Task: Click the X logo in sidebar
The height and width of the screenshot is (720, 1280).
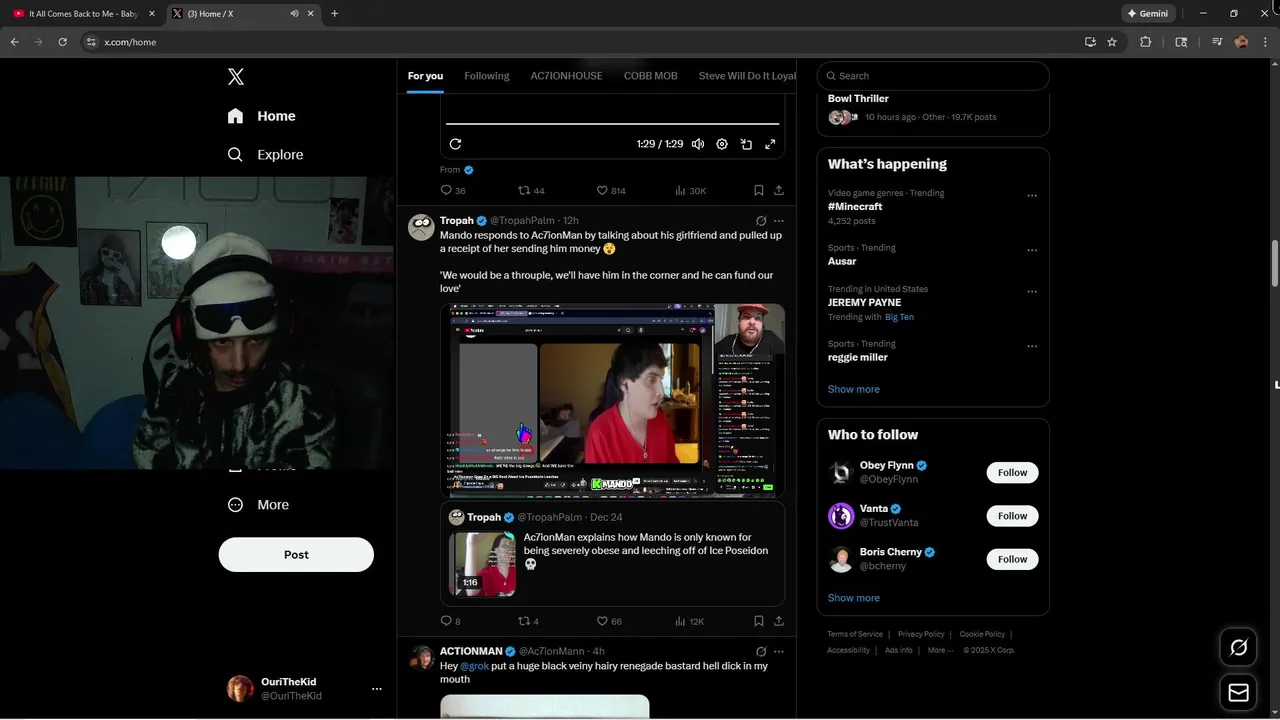Action: [236, 77]
